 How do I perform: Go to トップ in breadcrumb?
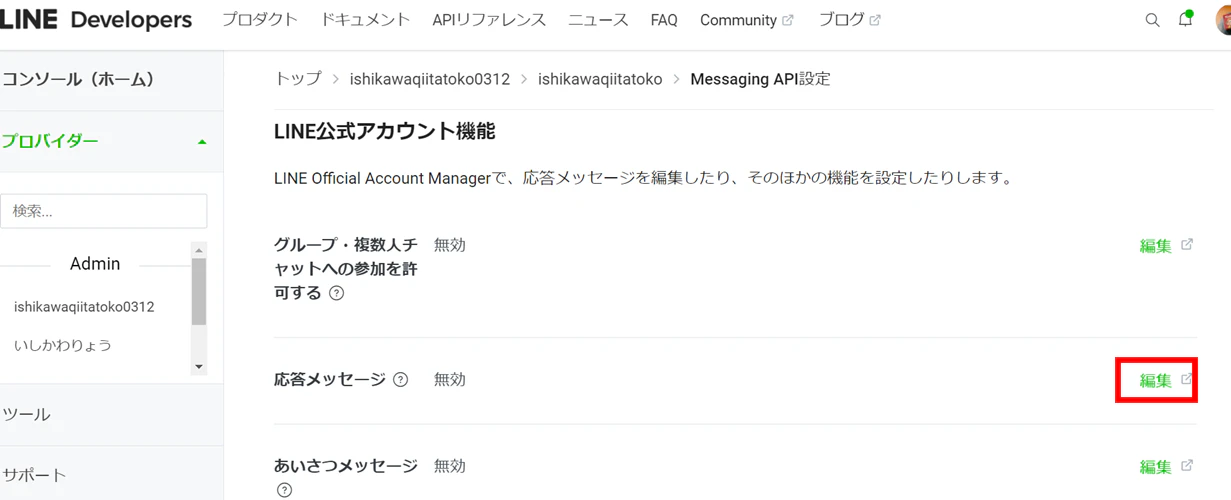click(298, 79)
